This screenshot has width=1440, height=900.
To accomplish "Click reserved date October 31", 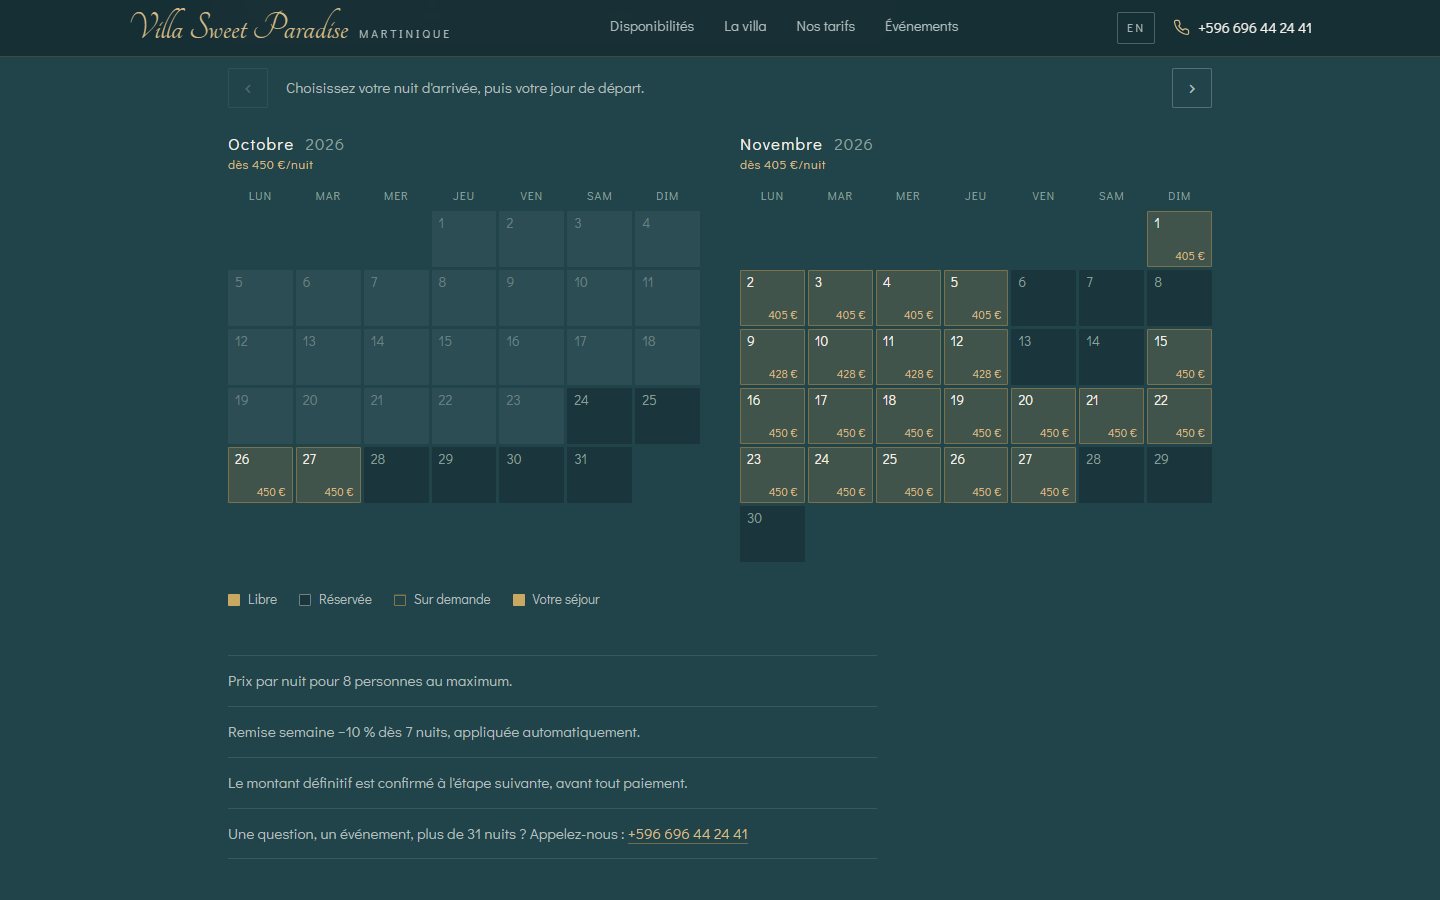I will (599, 475).
